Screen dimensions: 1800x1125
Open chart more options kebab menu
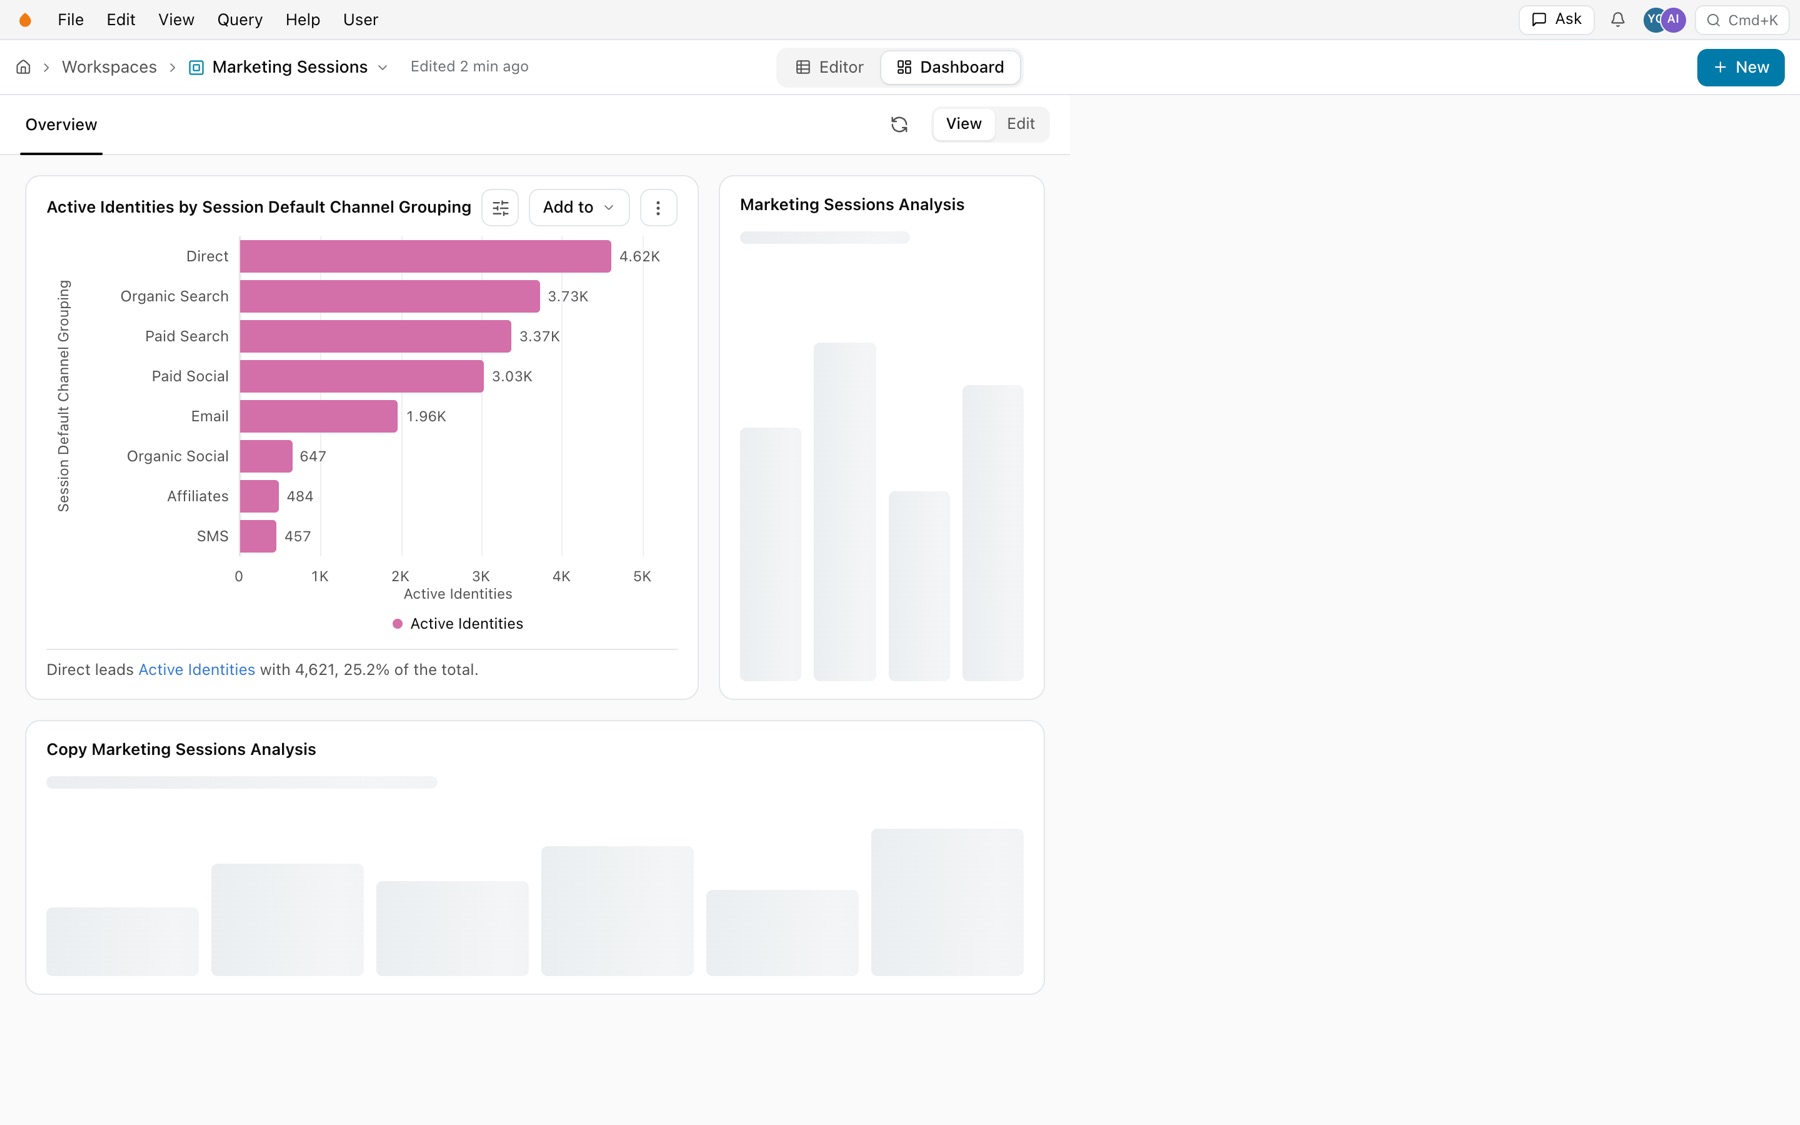(658, 208)
